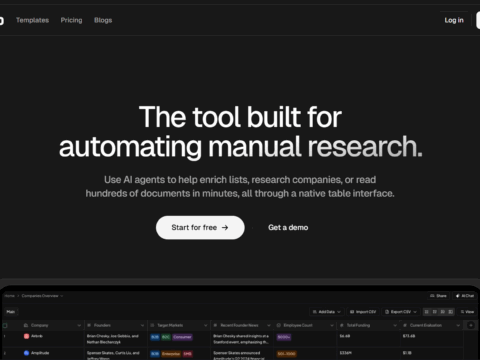Image resolution: width=480 pixels, height=360 pixels.
Task: Click the B2C tag in Airbnb row
Action: point(166,337)
